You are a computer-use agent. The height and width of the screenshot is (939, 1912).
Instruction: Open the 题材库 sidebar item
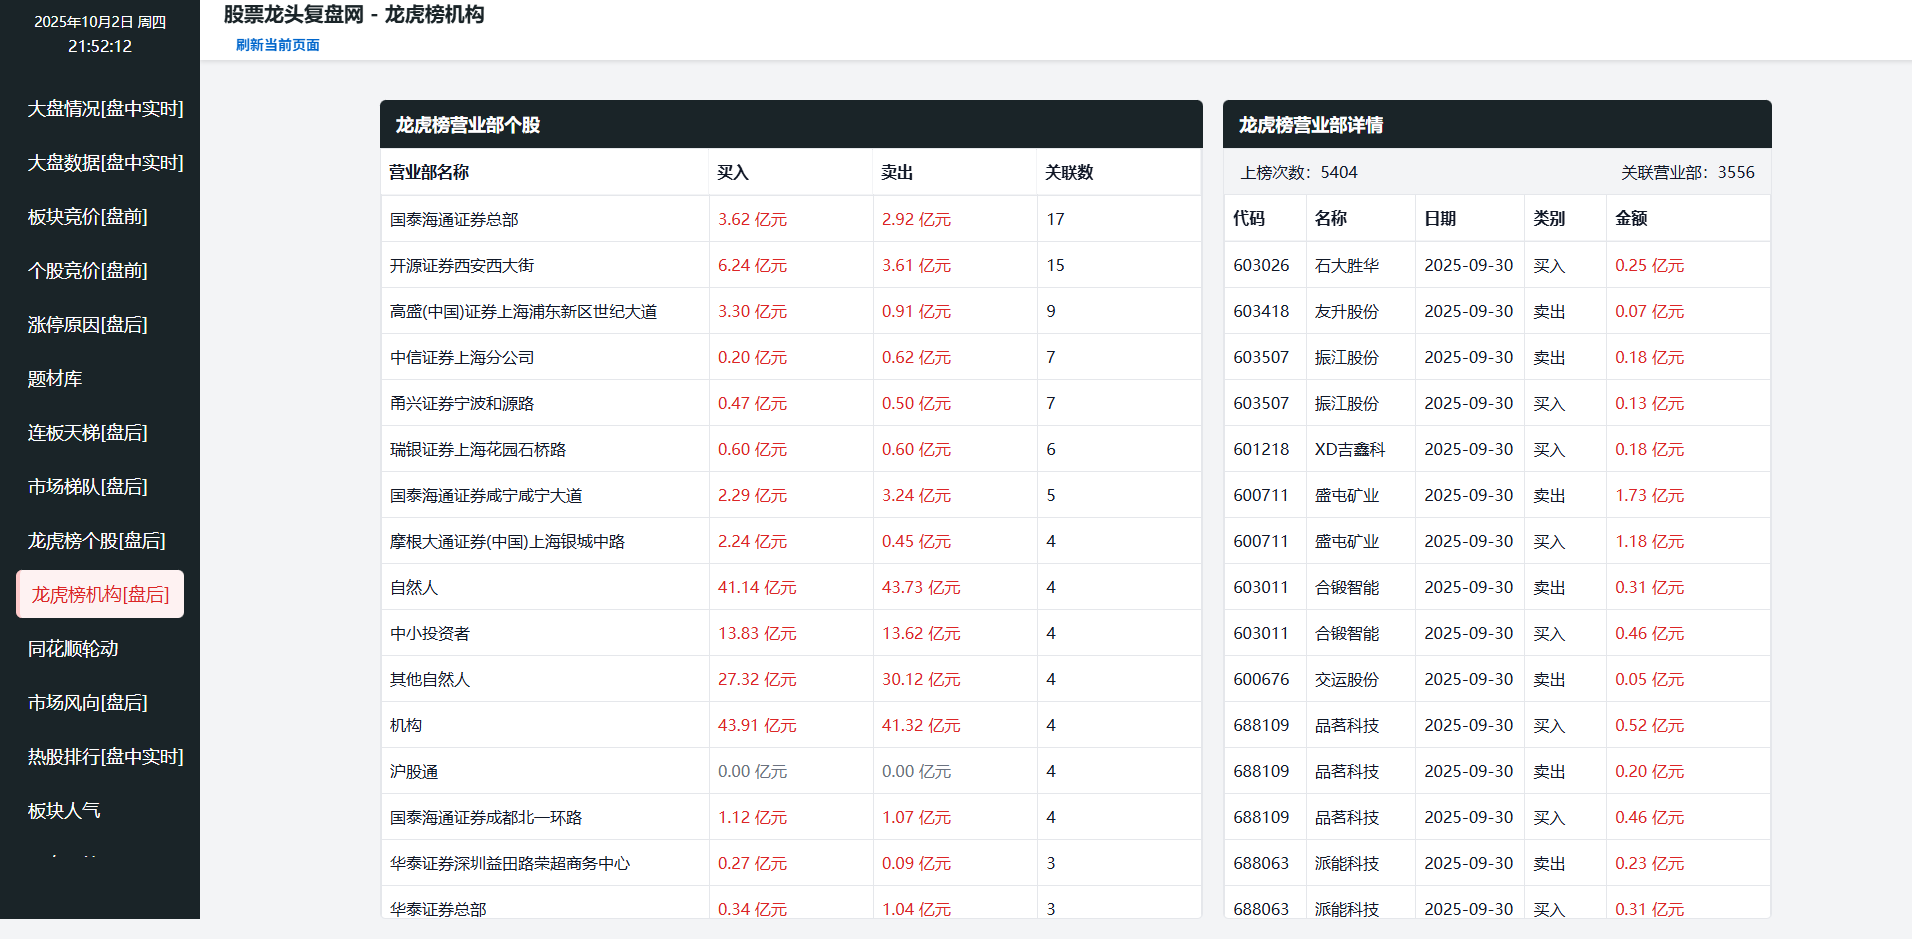click(x=55, y=378)
